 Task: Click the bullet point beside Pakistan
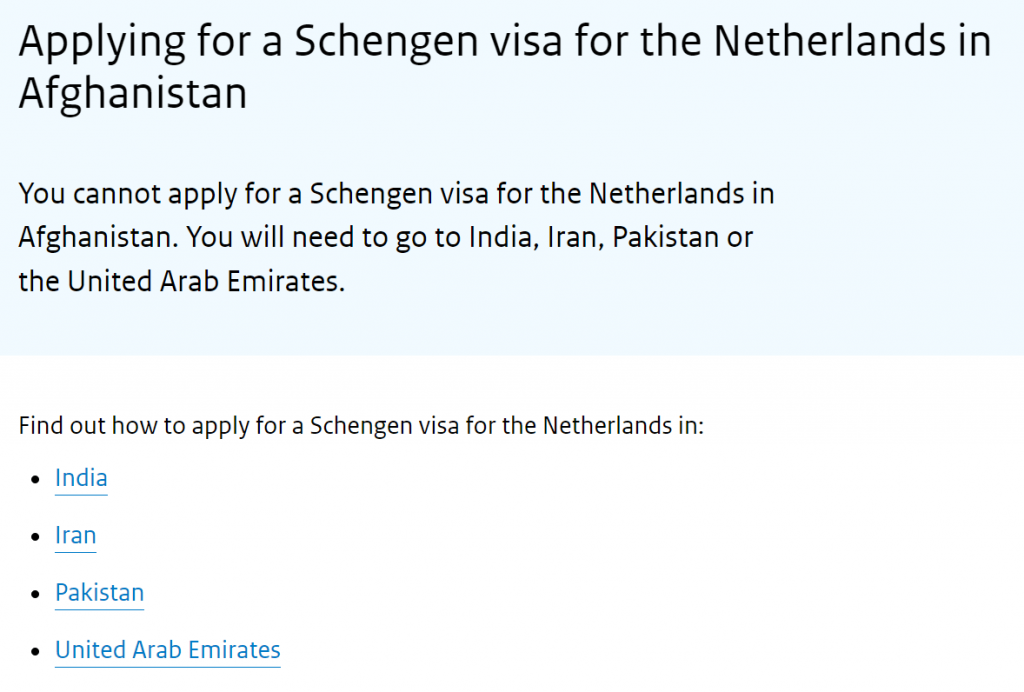click(37, 592)
